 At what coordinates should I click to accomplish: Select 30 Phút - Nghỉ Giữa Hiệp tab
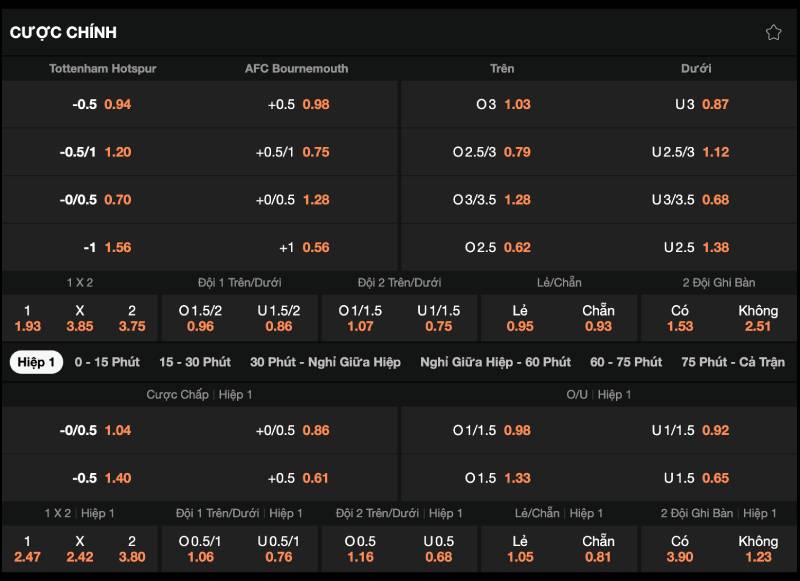325,362
